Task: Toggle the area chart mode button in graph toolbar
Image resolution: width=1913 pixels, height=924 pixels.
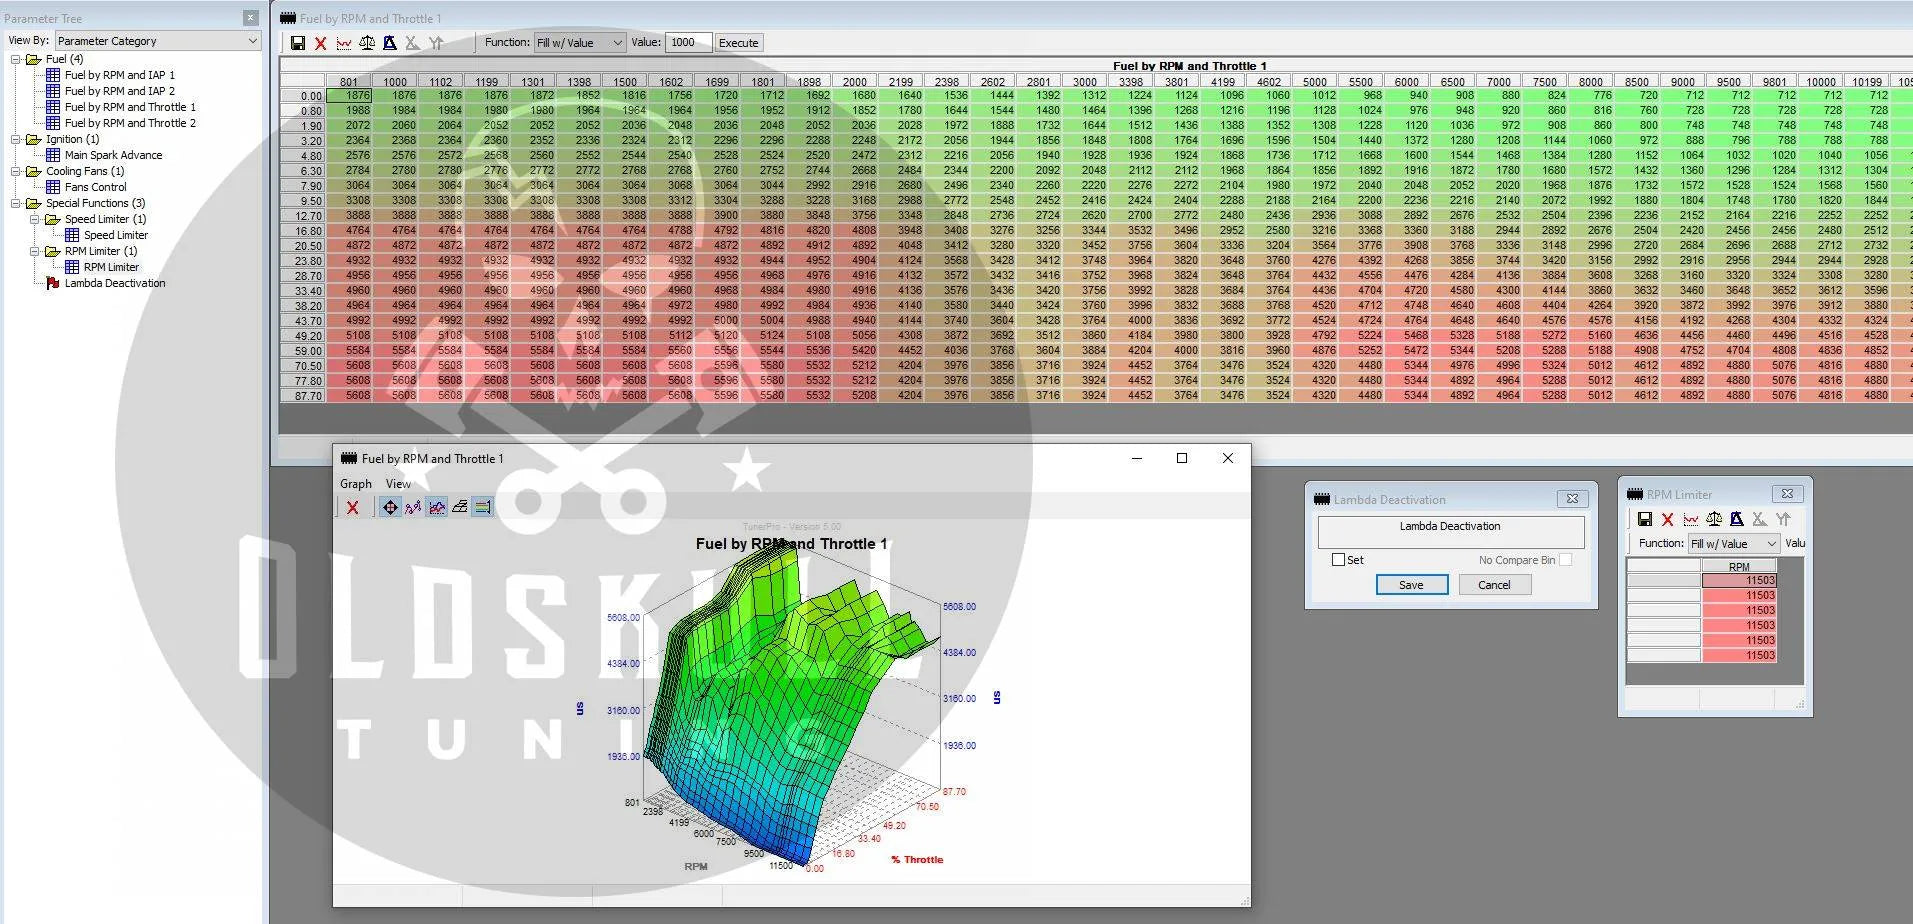Action: click(437, 507)
